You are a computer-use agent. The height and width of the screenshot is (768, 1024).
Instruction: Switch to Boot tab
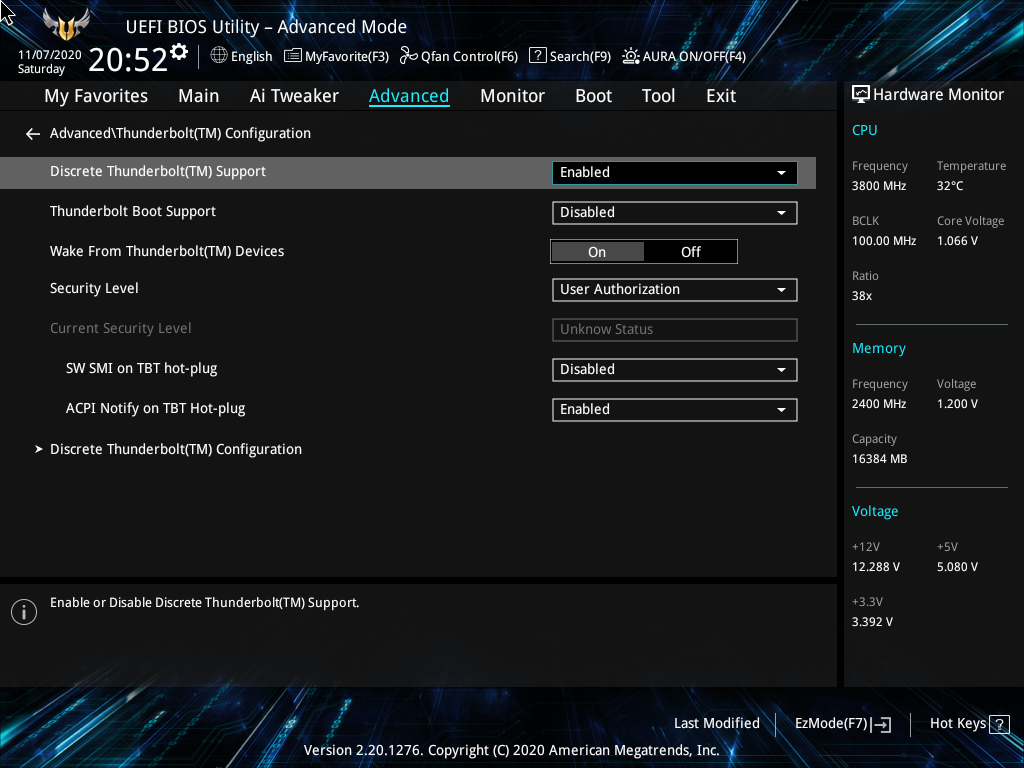point(593,96)
